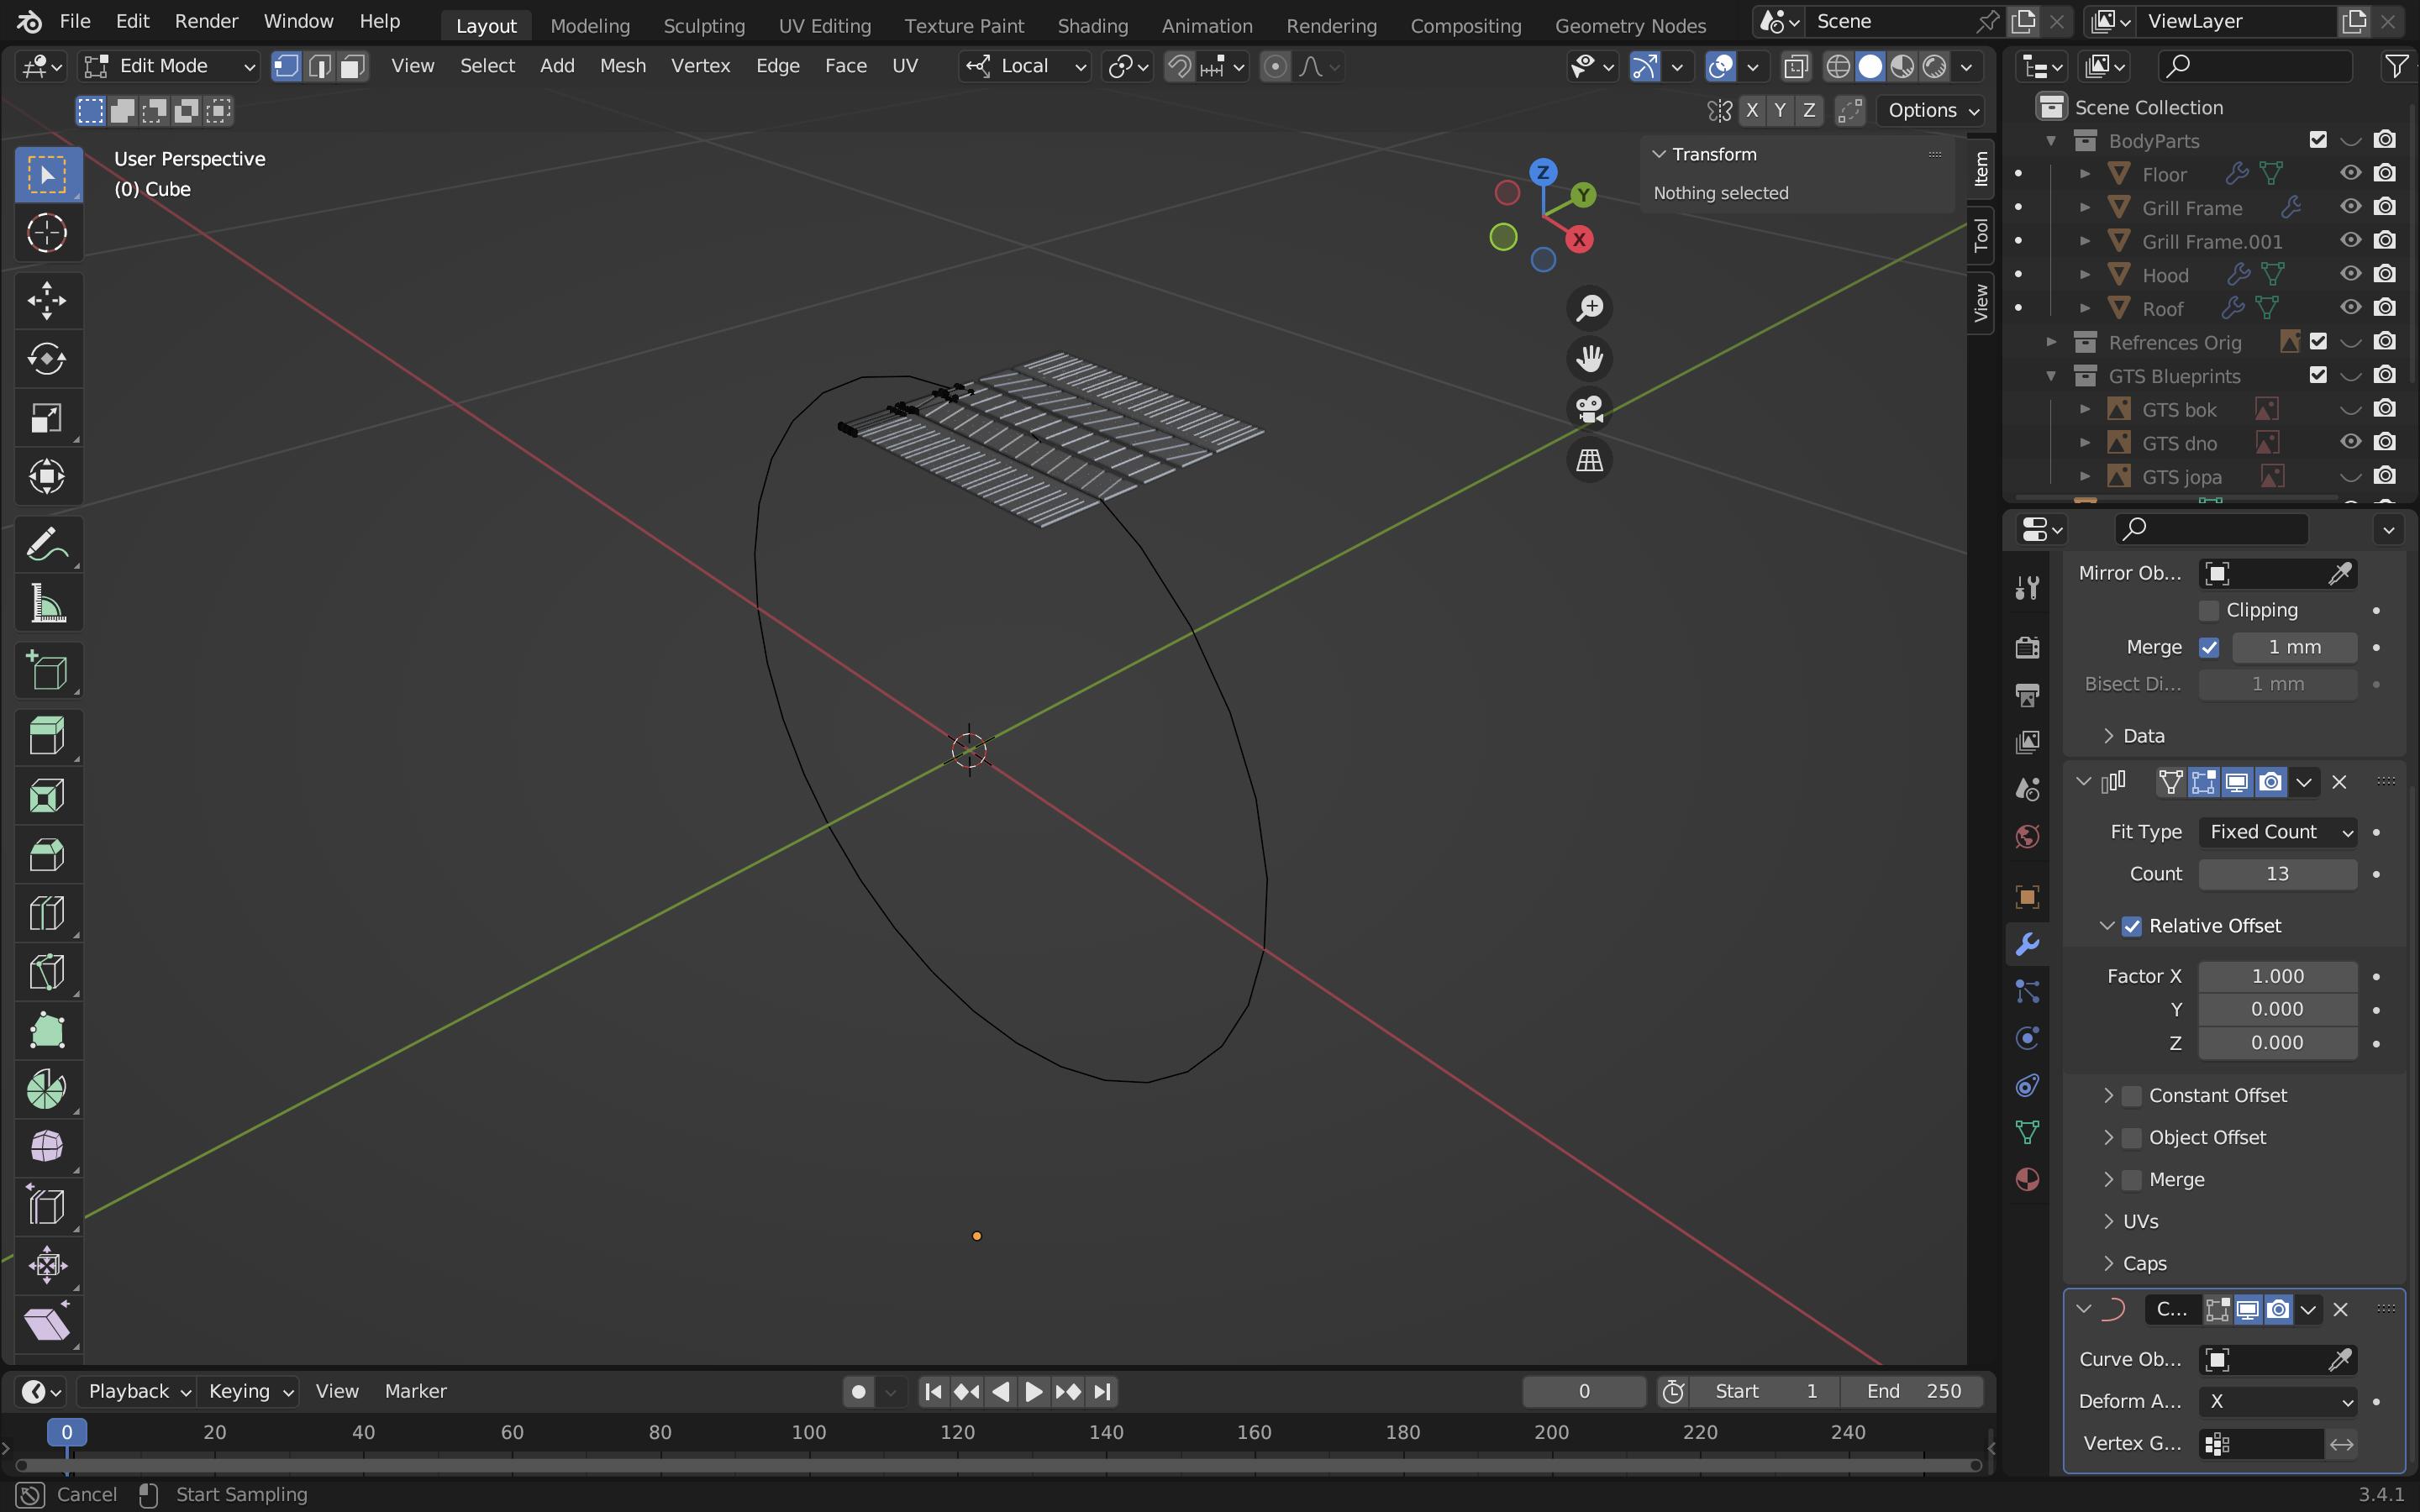Enable vertex select mode
Viewport: 2420px width, 1512px height.
pyautogui.click(x=287, y=66)
